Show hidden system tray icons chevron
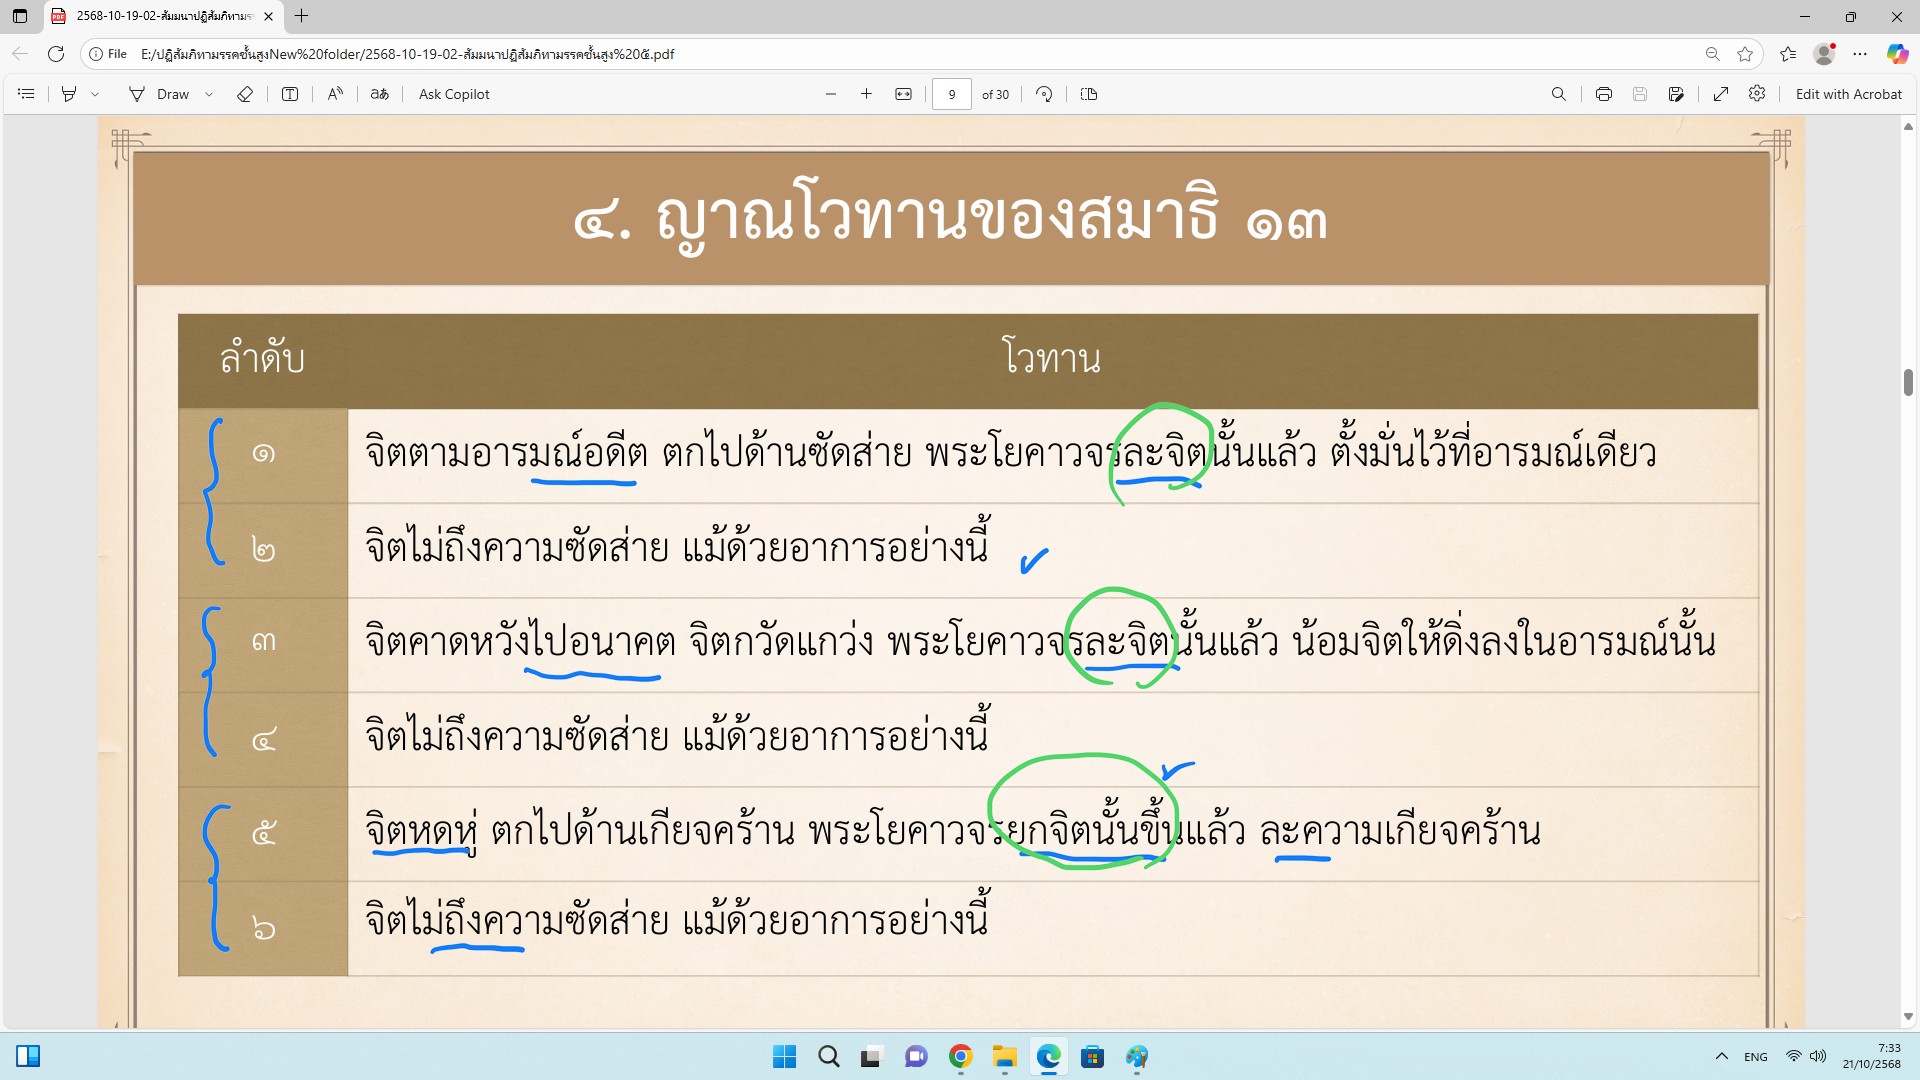1920x1080 pixels. coord(1722,1056)
